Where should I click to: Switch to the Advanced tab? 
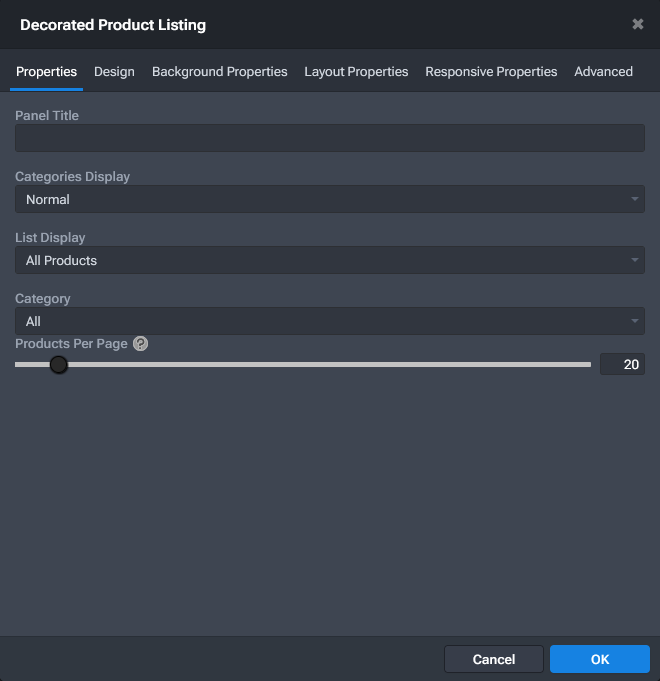pyautogui.click(x=603, y=72)
